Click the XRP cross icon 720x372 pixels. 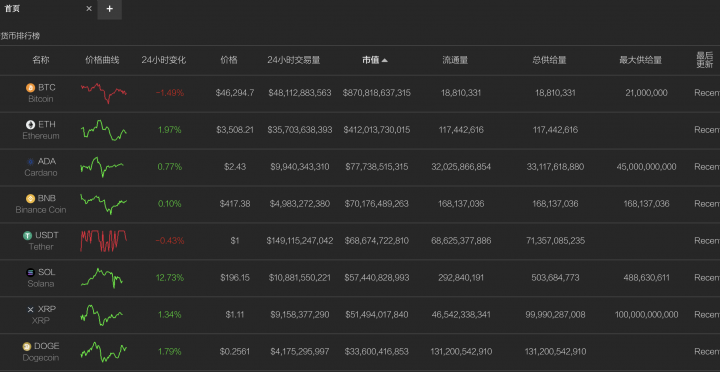31,310
